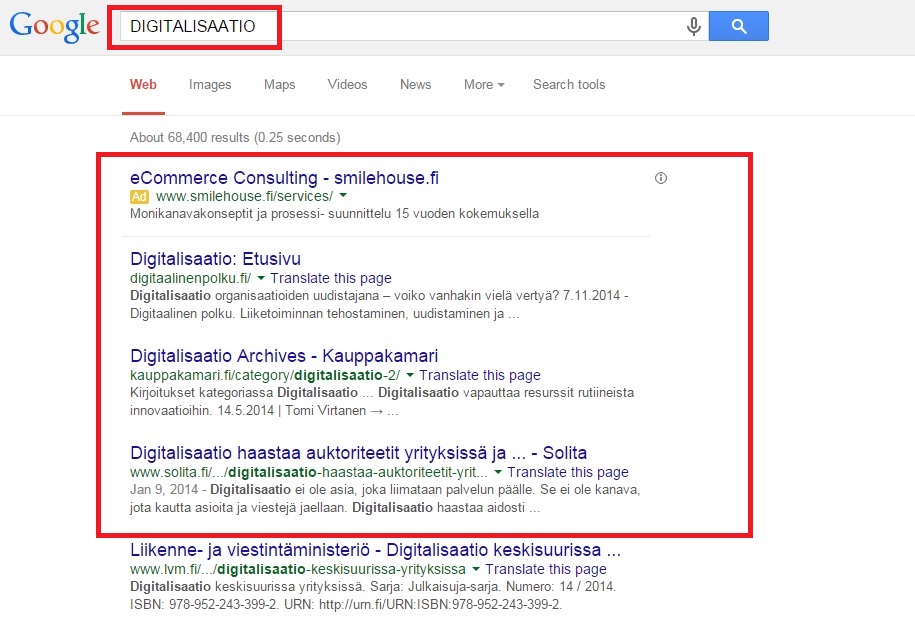Expand arrow next to www.solita.fi URL
Screen dimensions: 915x621
[x=498, y=472]
